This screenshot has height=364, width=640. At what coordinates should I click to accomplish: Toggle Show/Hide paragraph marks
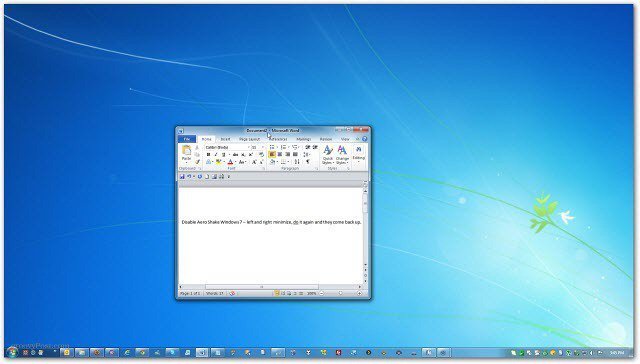tap(308, 162)
